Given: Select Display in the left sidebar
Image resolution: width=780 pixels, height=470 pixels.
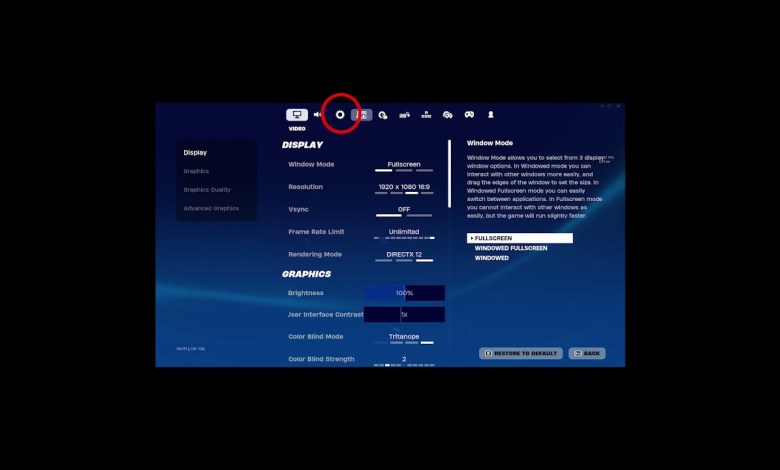Looking at the screenshot, I should [195, 153].
